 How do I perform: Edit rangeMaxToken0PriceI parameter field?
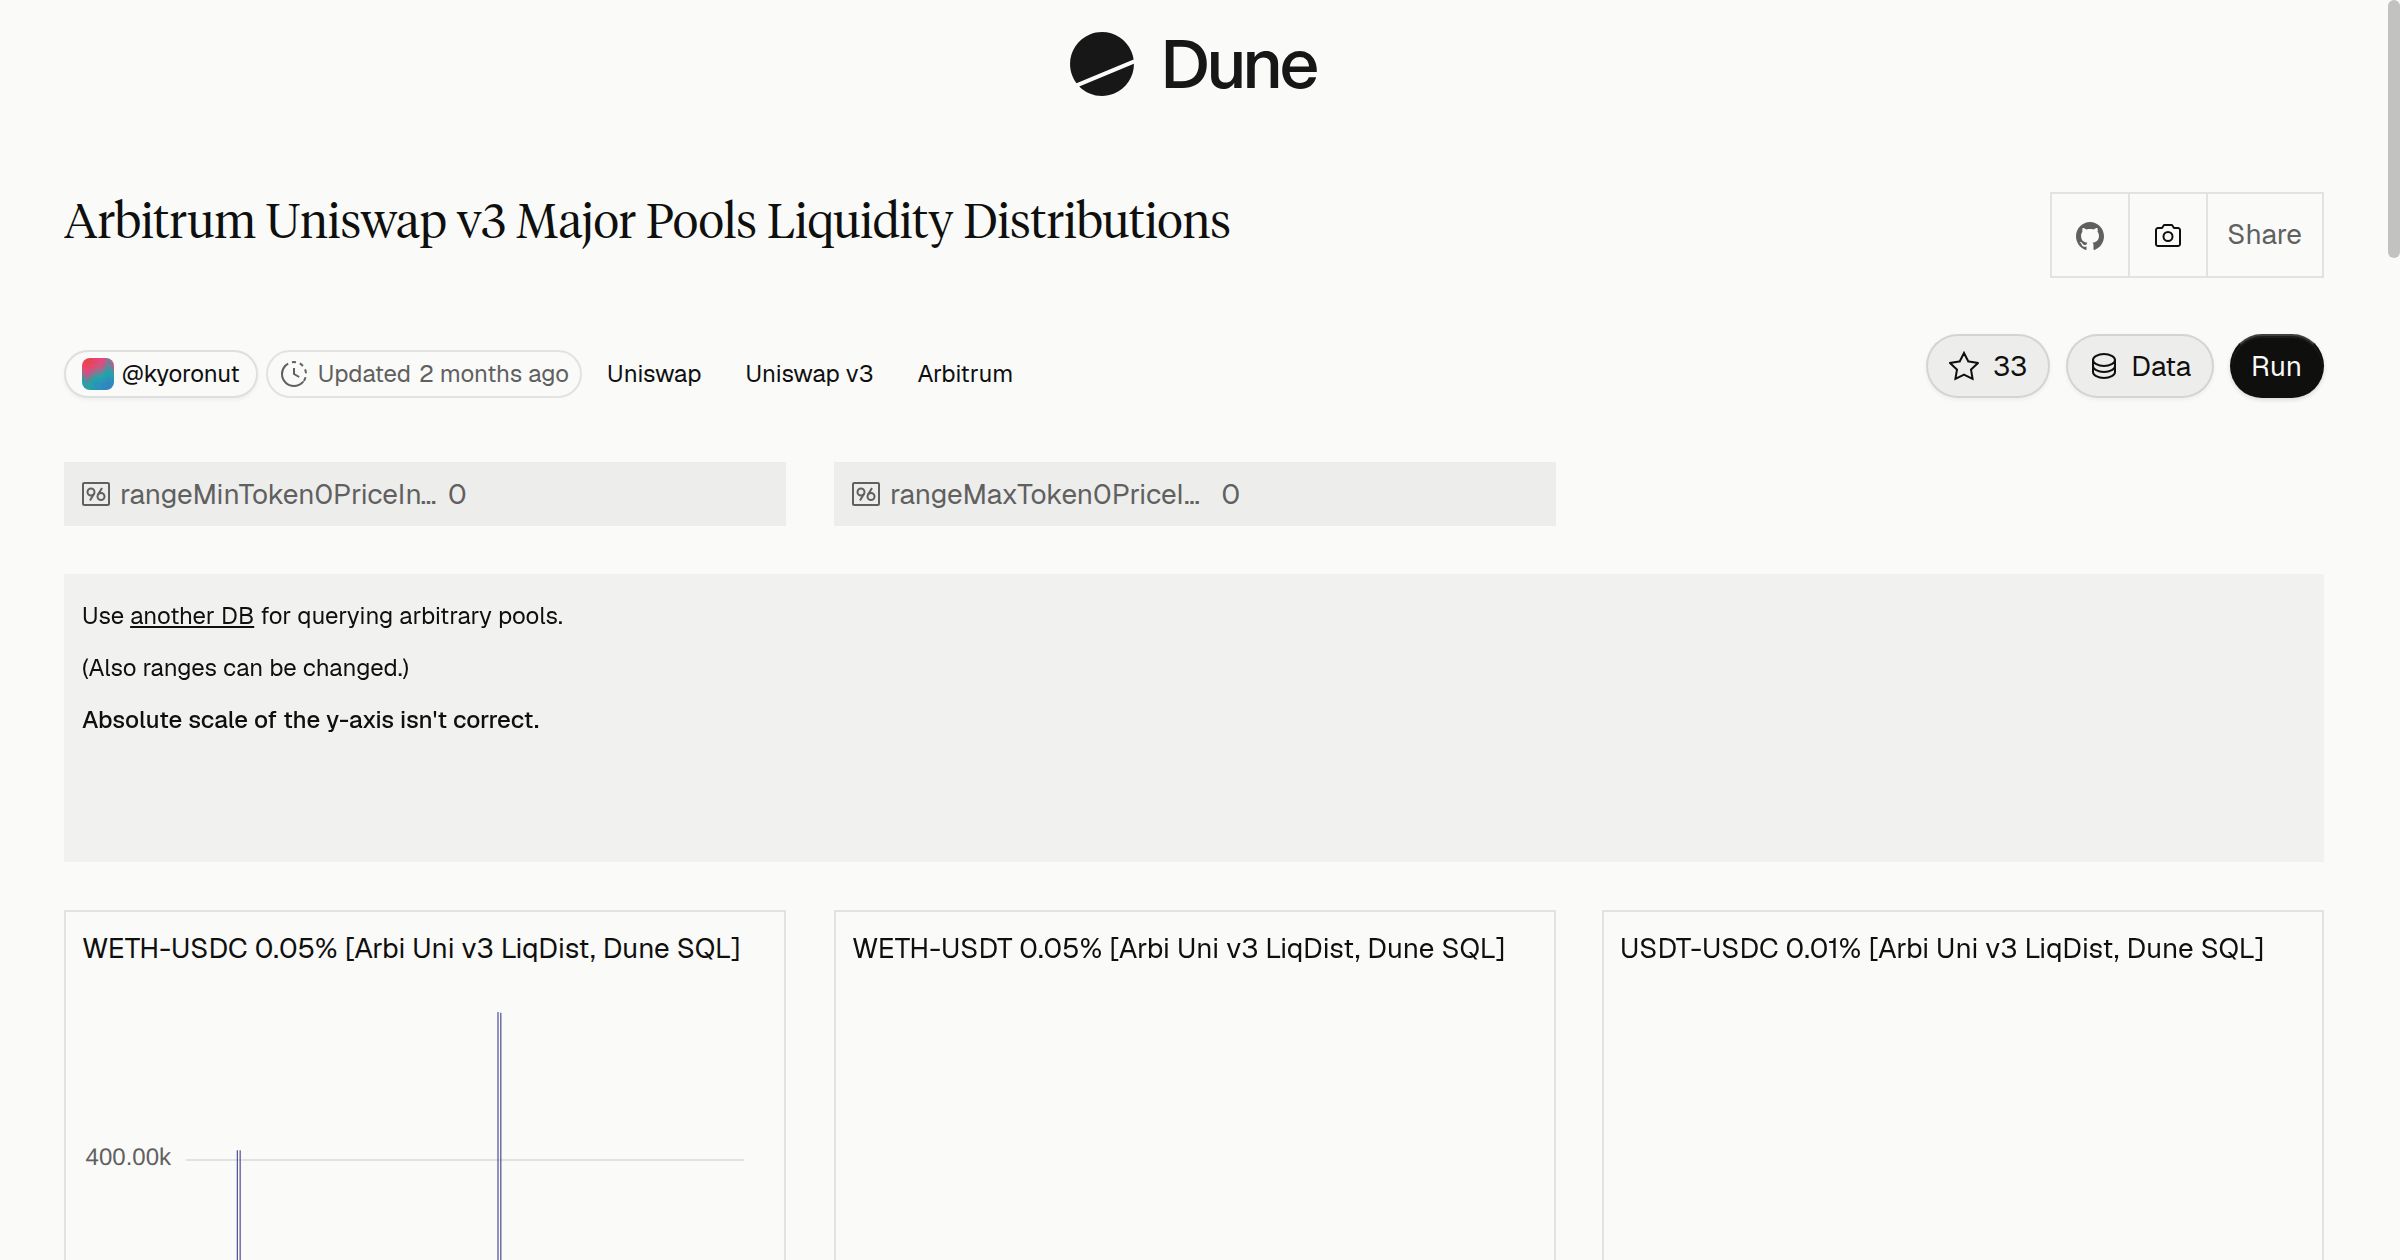click(x=1195, y=494)
